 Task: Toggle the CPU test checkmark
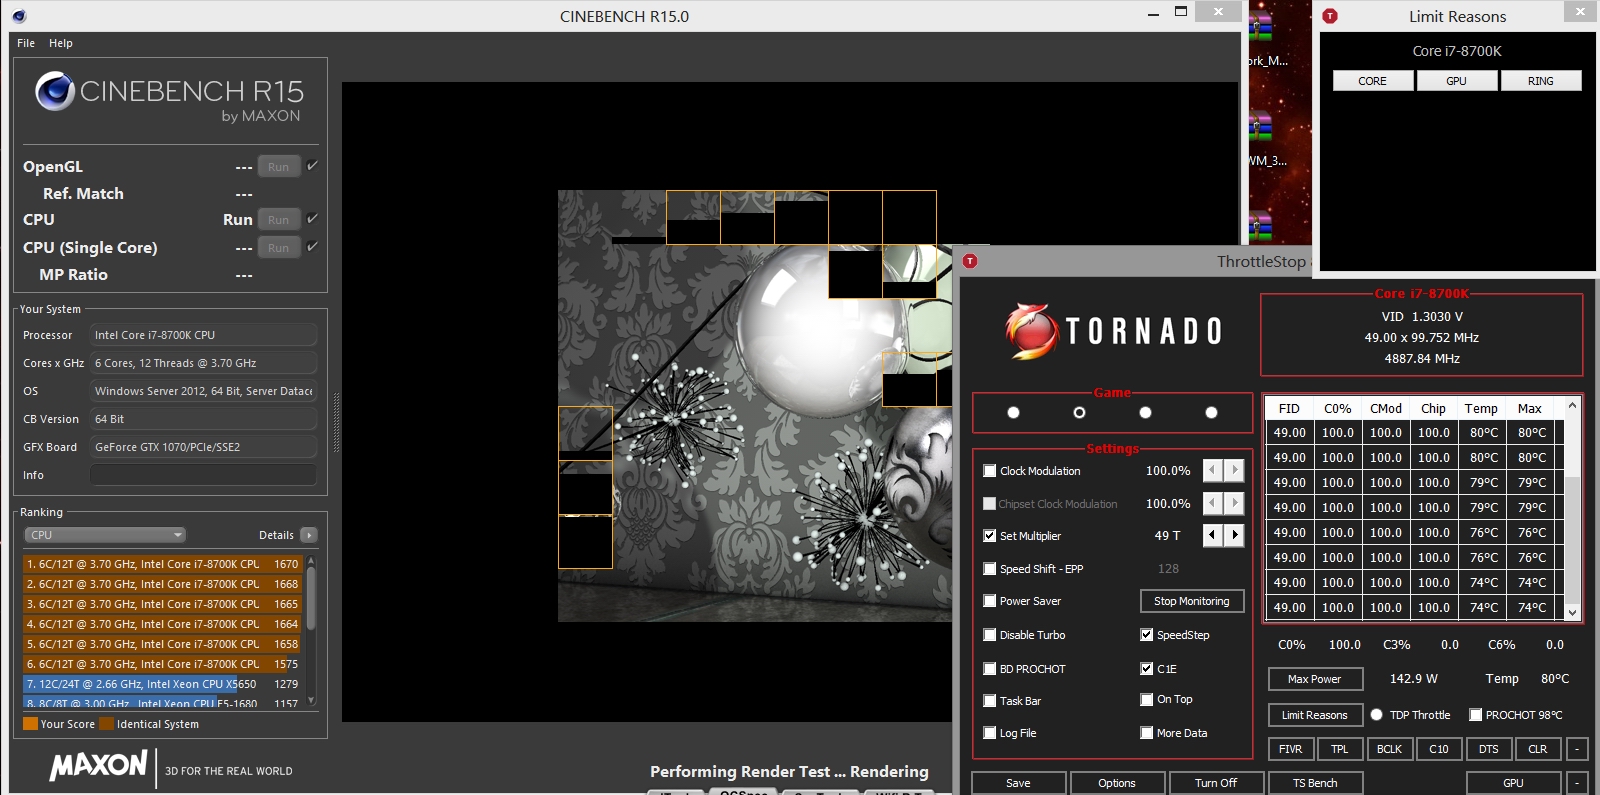(312, 218)
